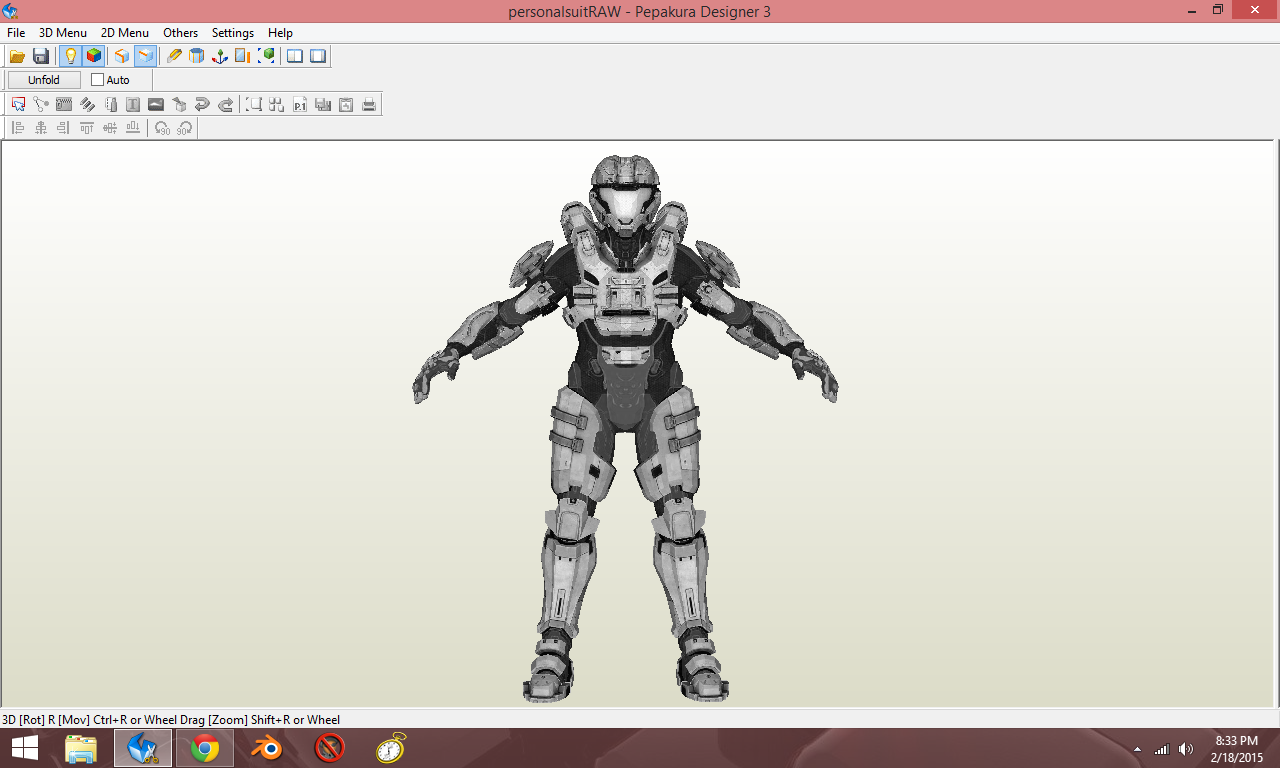Click the image picture tool icon

[x=156, y=104]
